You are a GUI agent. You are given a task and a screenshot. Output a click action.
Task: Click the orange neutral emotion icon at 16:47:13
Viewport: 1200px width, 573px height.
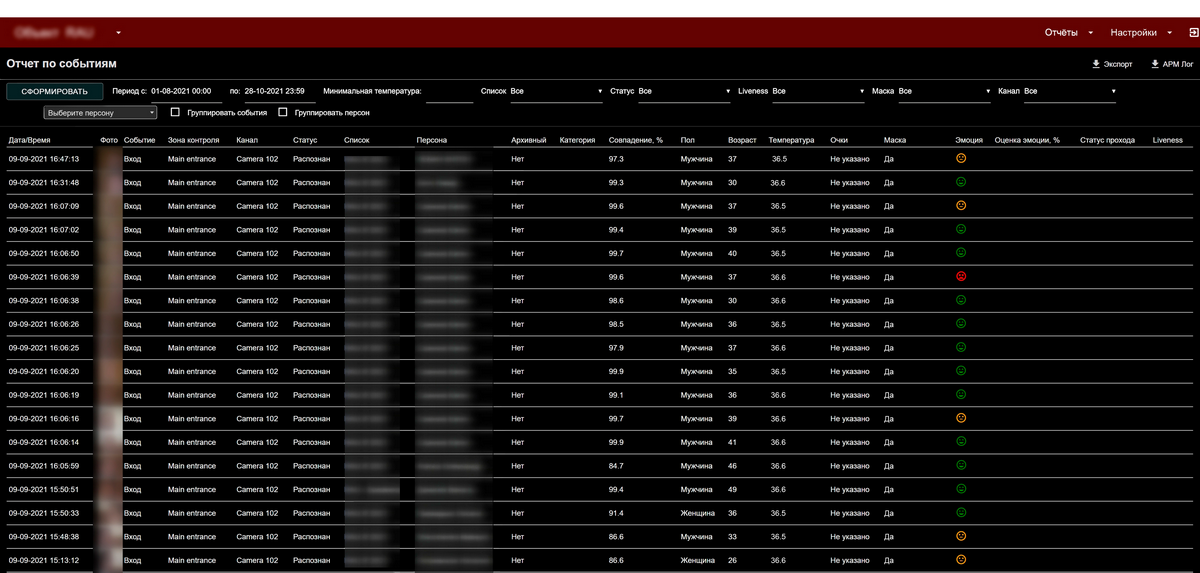[961, 158]
